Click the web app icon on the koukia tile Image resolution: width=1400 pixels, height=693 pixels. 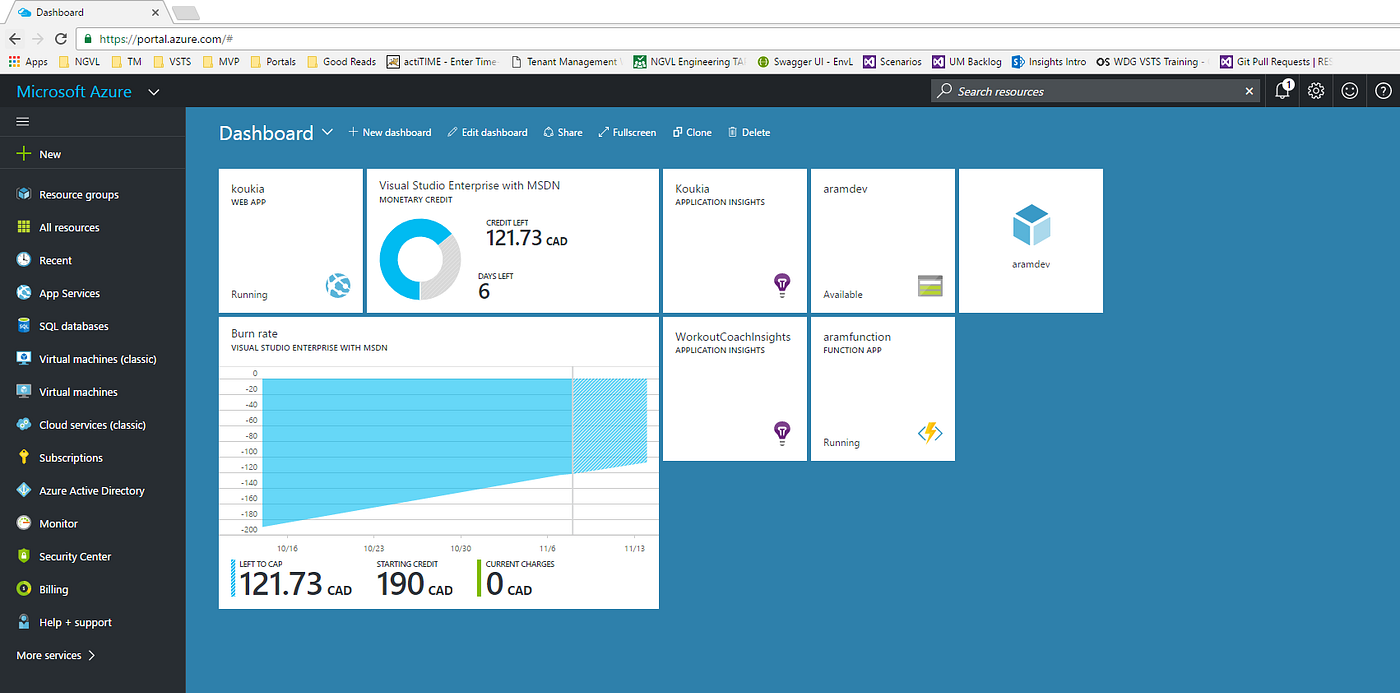338,285
